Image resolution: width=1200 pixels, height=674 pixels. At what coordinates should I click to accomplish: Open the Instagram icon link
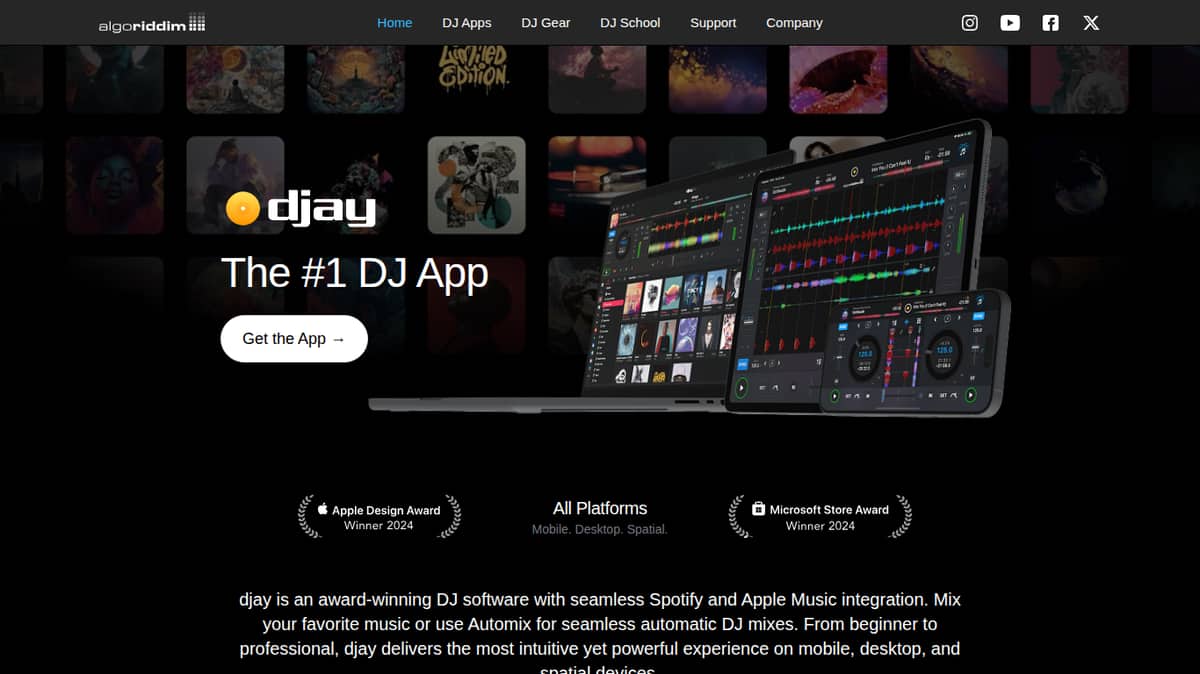(x=969, y=22)
